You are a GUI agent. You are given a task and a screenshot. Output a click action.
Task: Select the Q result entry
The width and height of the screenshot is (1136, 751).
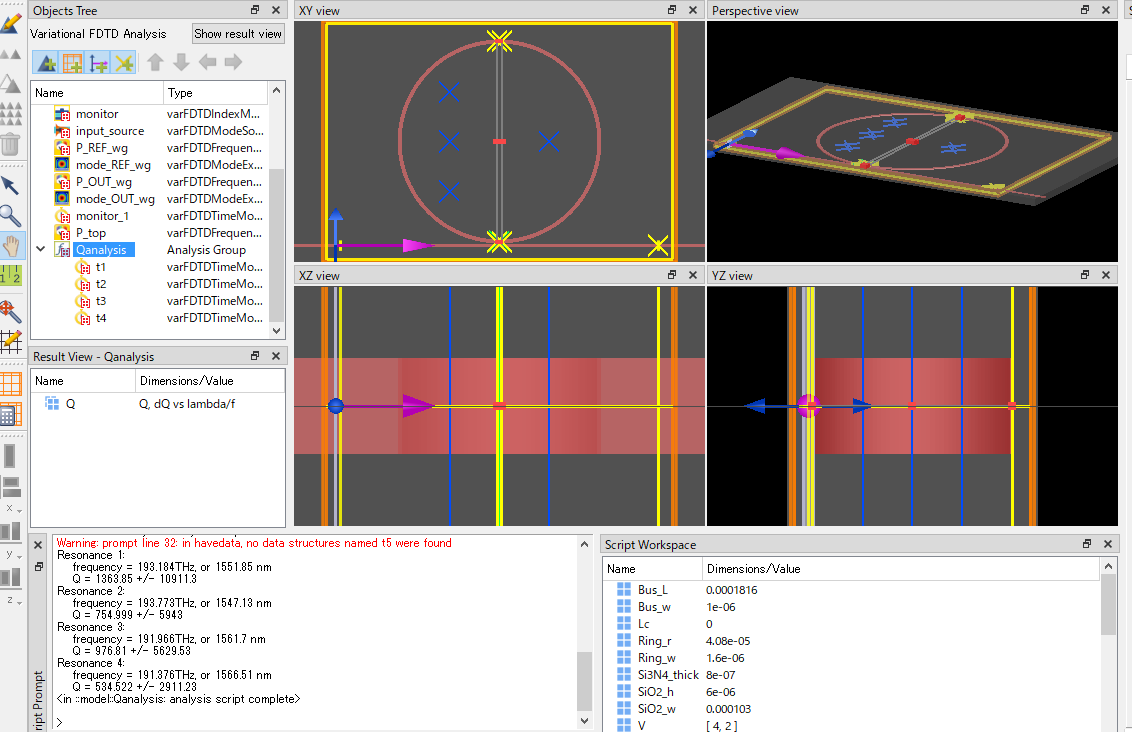click(70, 404)
